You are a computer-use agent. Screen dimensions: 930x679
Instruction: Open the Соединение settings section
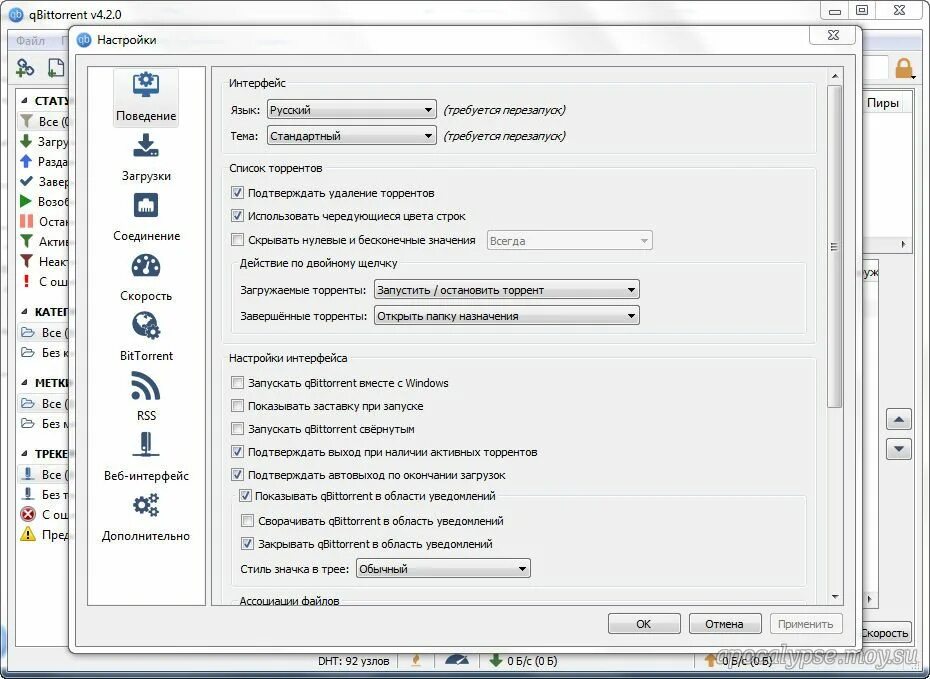(146, 217)
